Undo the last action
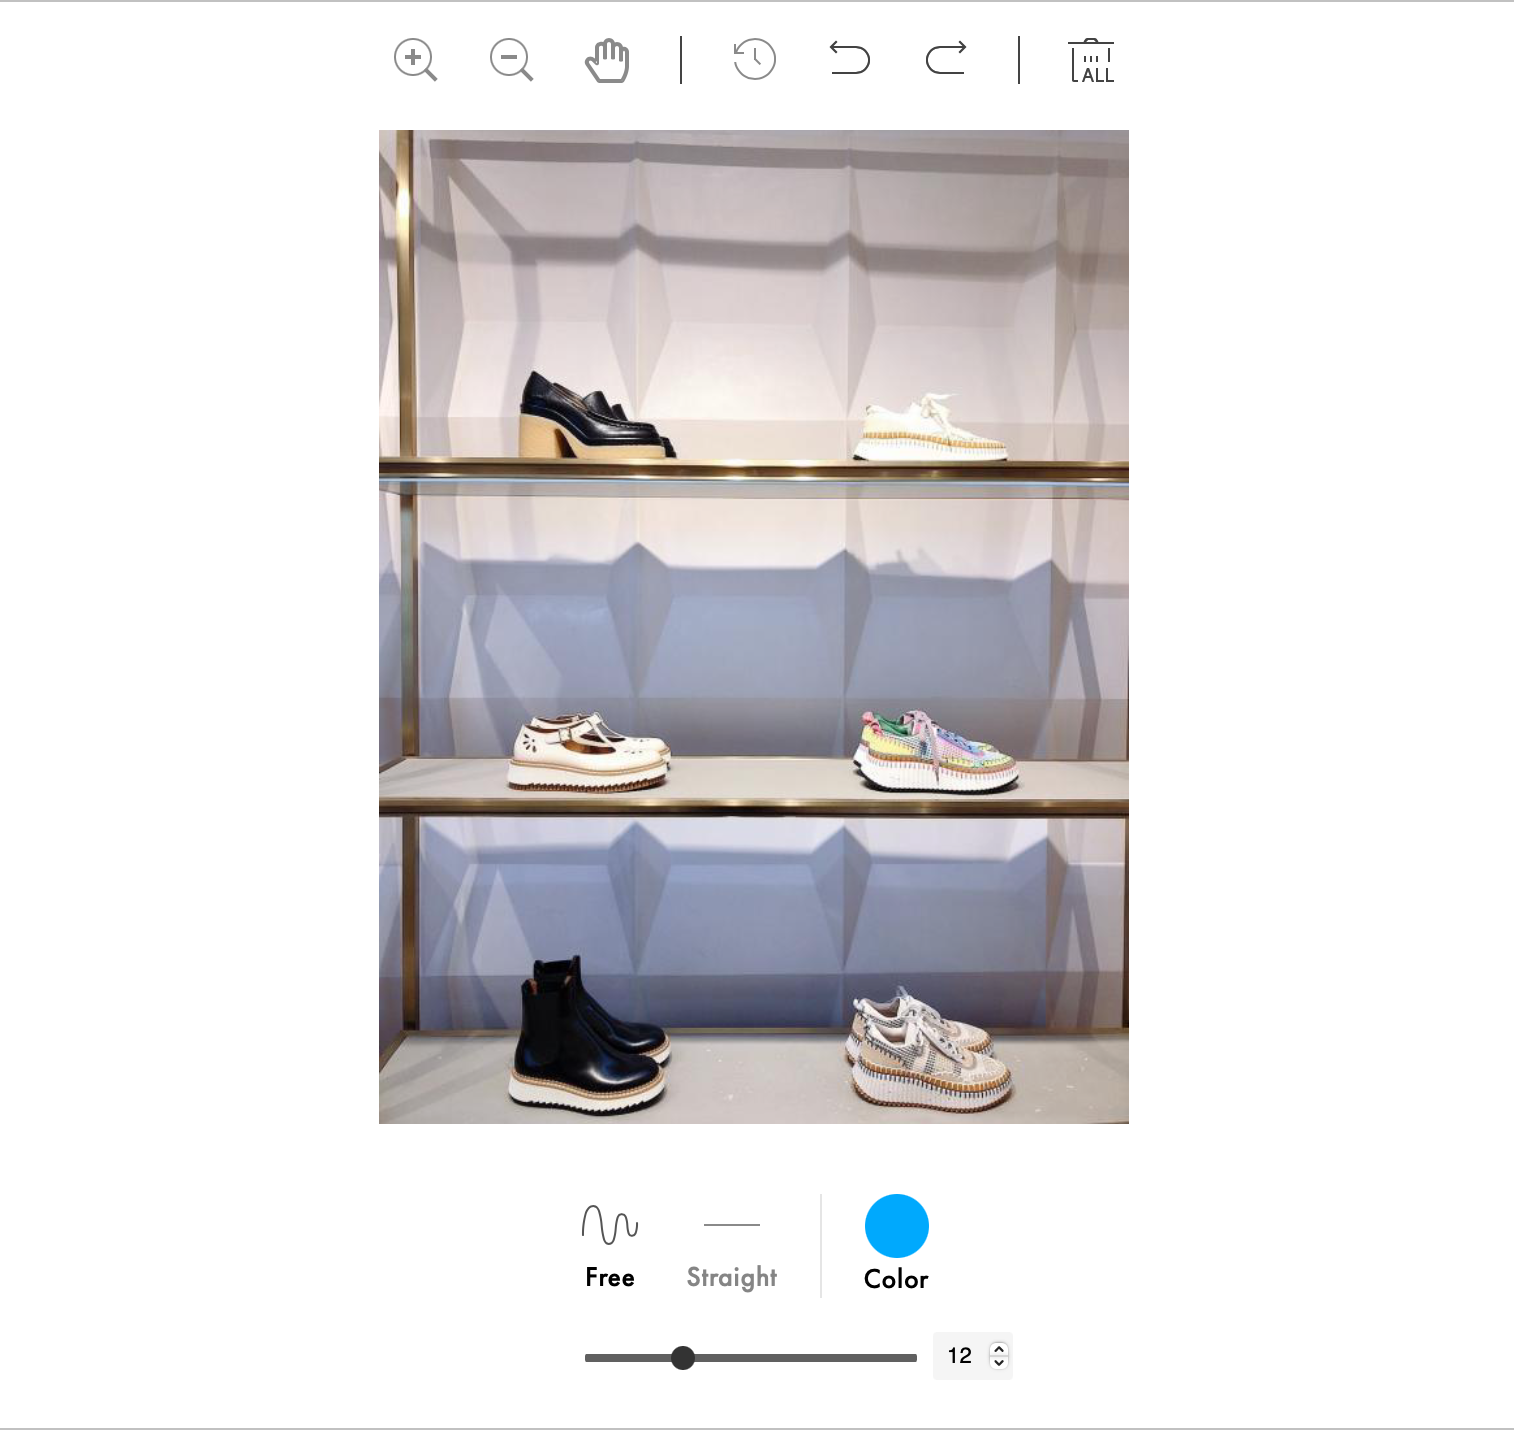Viewport: 1514px width, 1430px height. pos(849,59)
